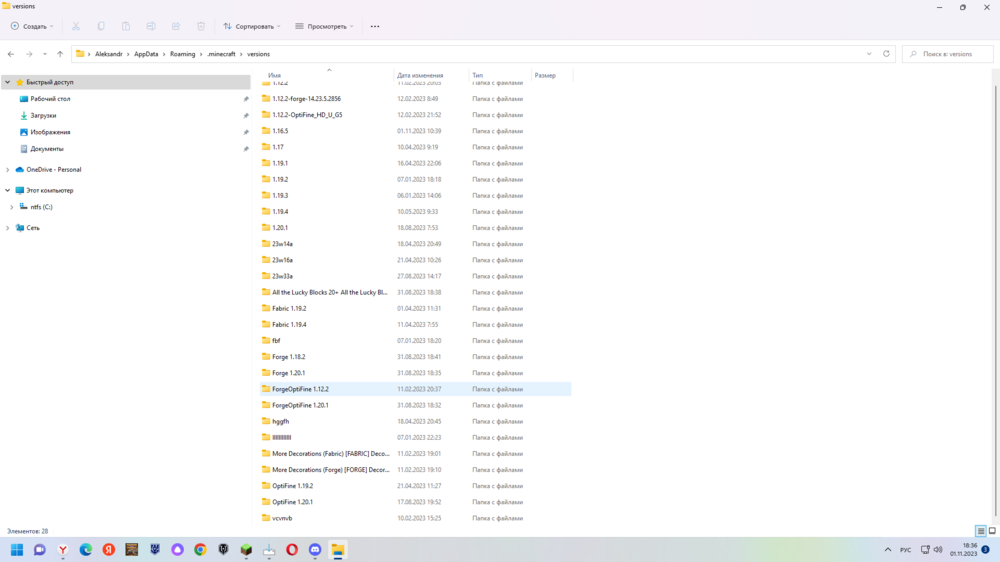The height and width of the screenshot is (562, 1000).
Task: Launch Microsoft Edge from taskbar
Action: (85, 549)
